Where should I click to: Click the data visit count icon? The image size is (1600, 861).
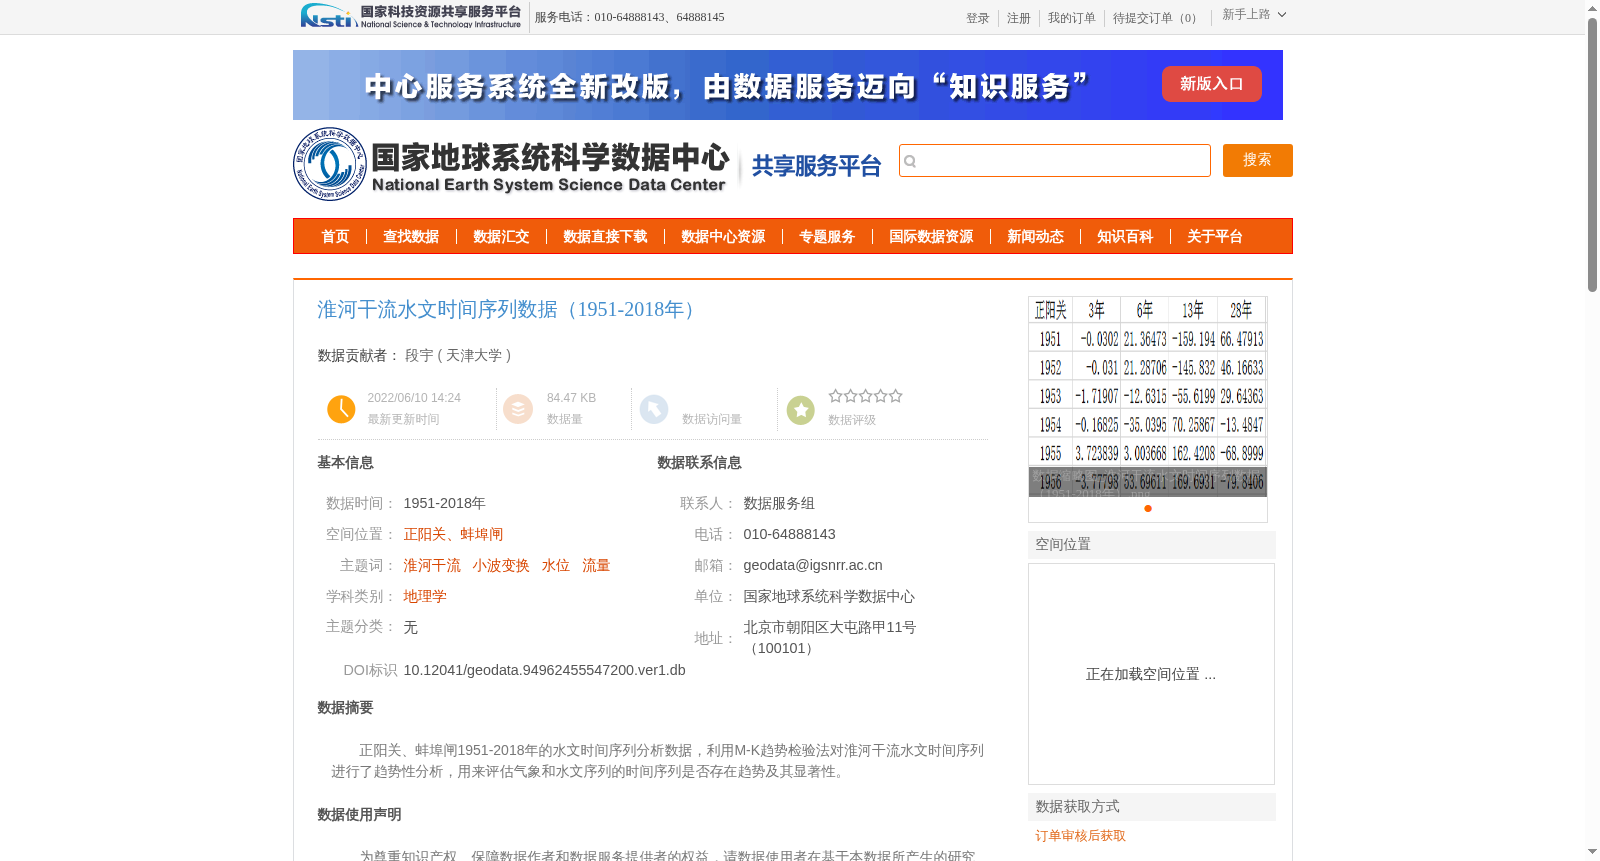point(654,409)
